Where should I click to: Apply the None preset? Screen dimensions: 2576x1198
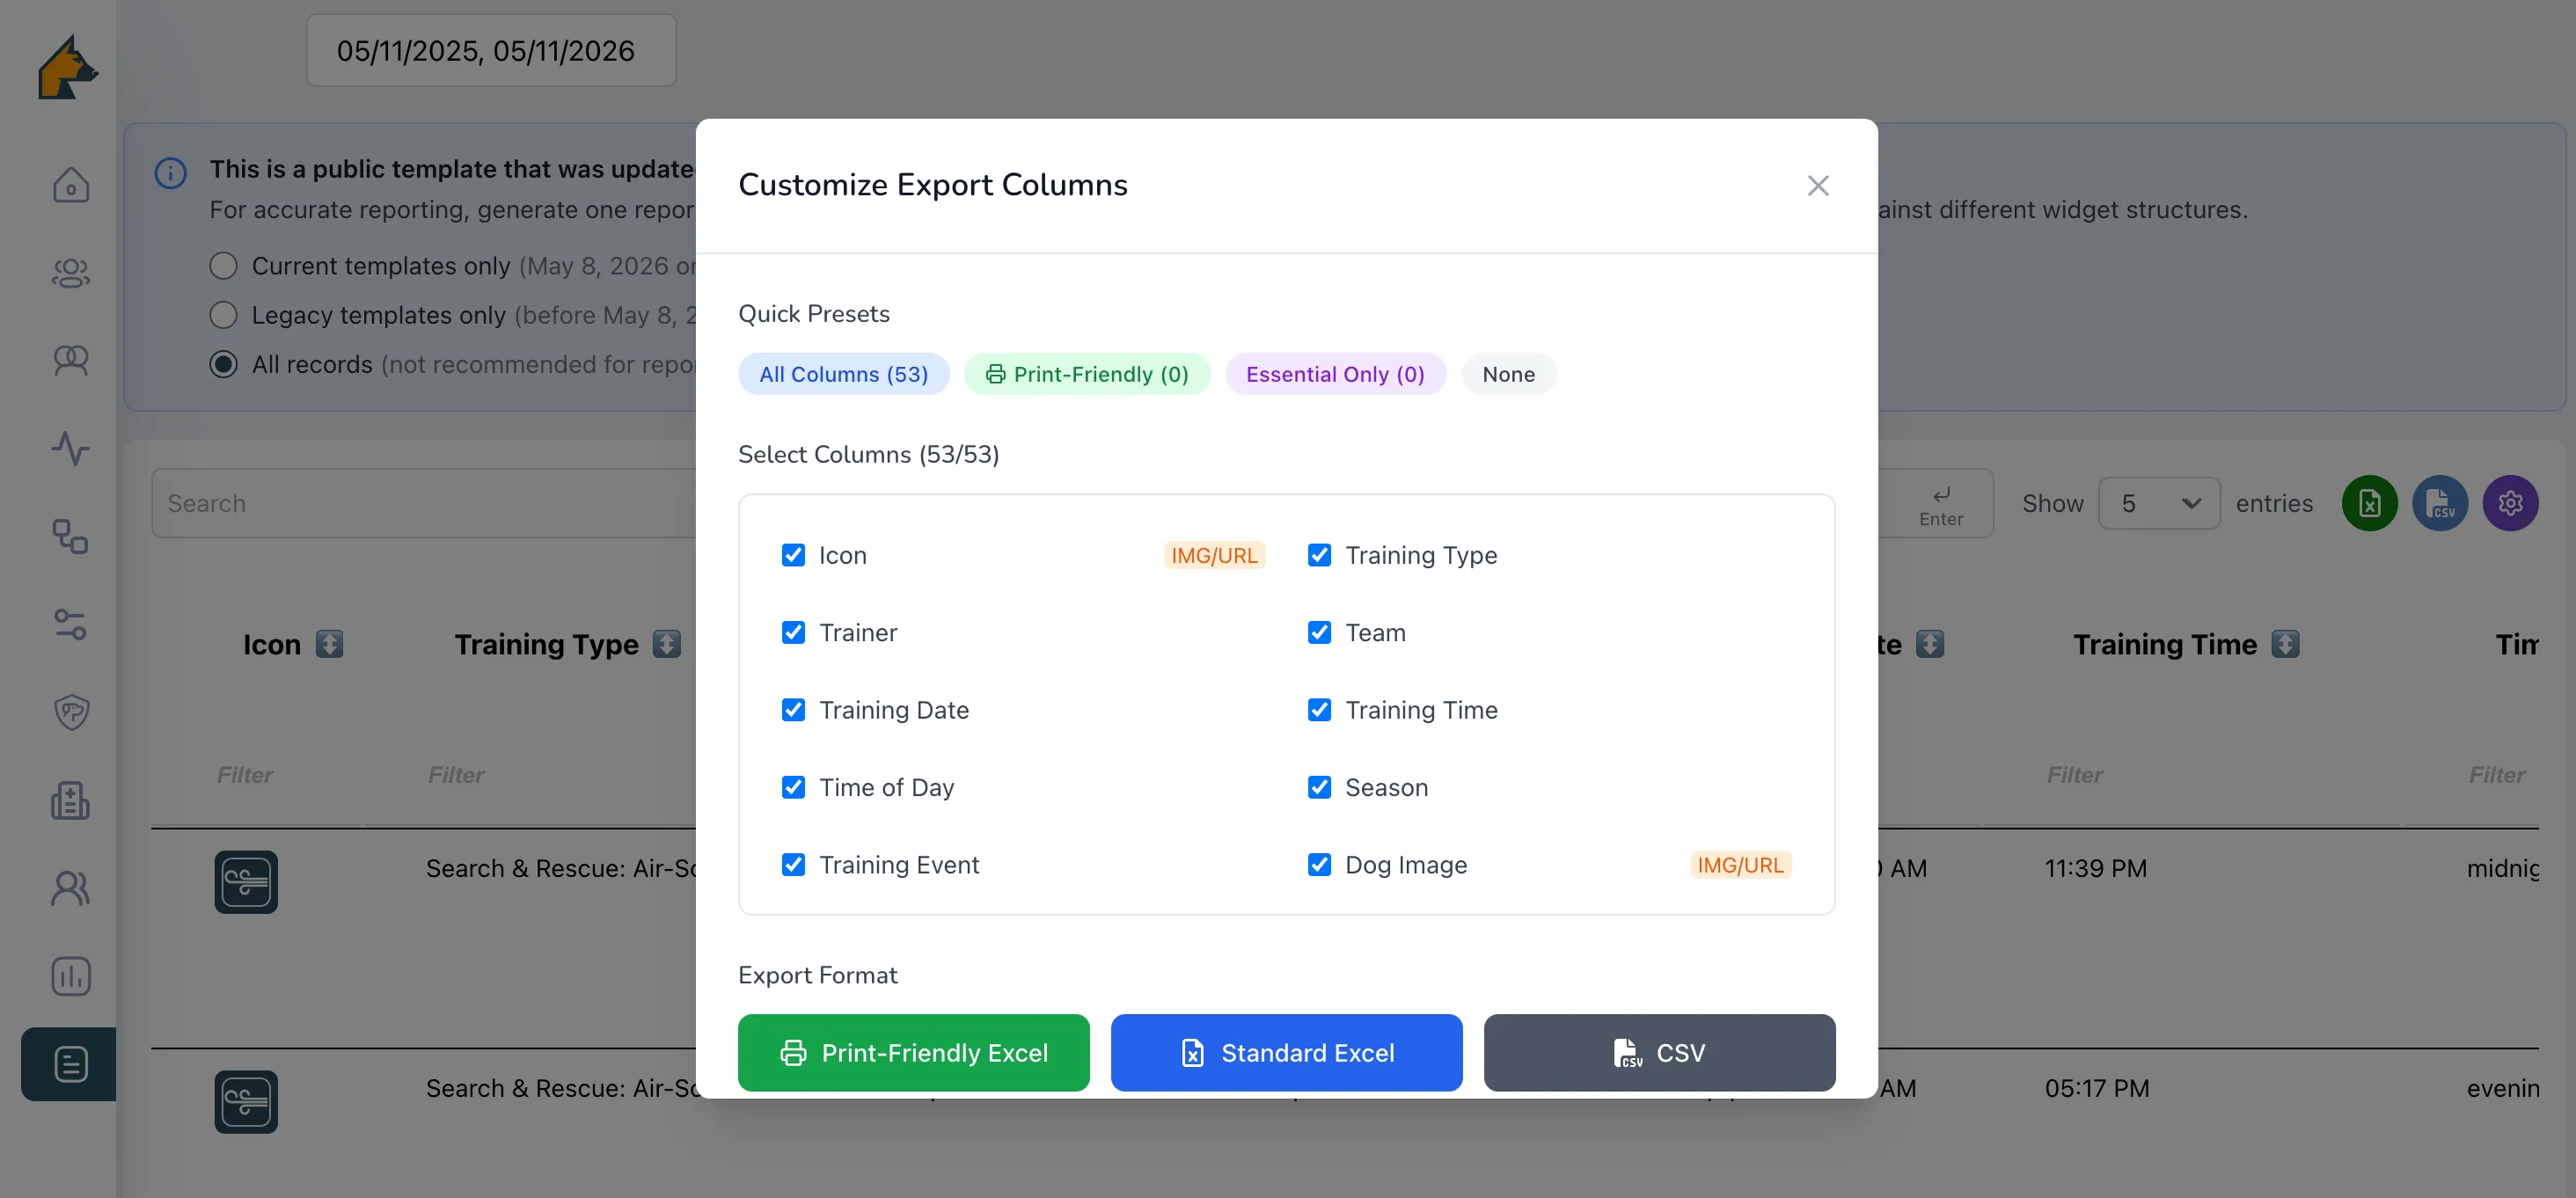(1508, 374)
